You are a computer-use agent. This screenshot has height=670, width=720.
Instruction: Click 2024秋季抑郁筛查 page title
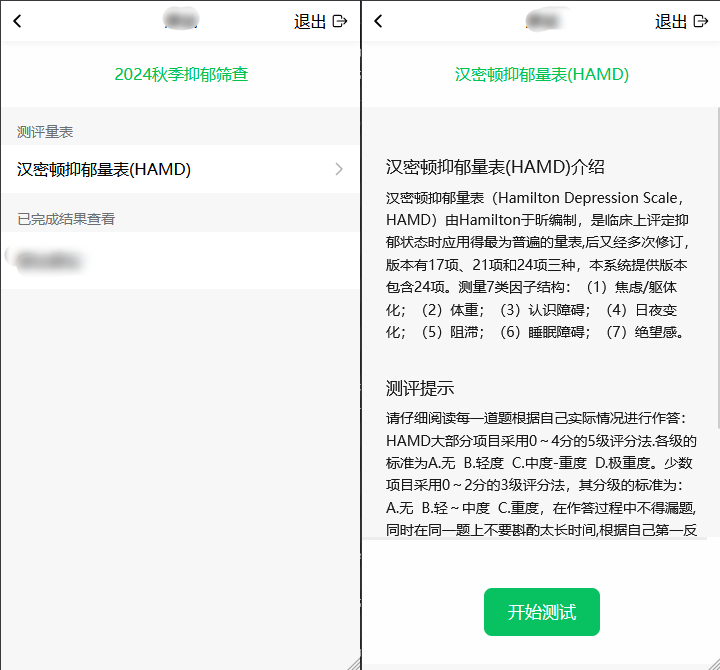[x=181, y=74]
